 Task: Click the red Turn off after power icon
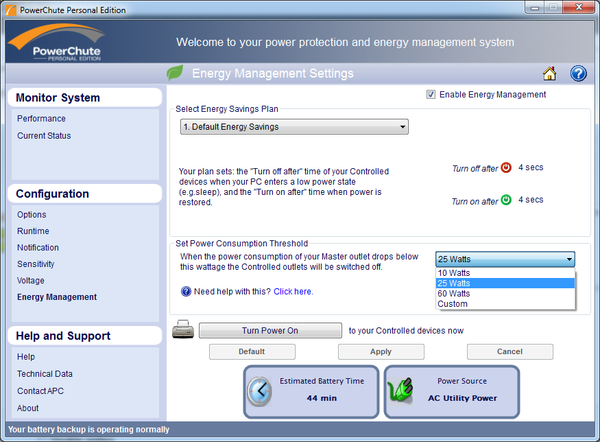click(x=506, y=168)
